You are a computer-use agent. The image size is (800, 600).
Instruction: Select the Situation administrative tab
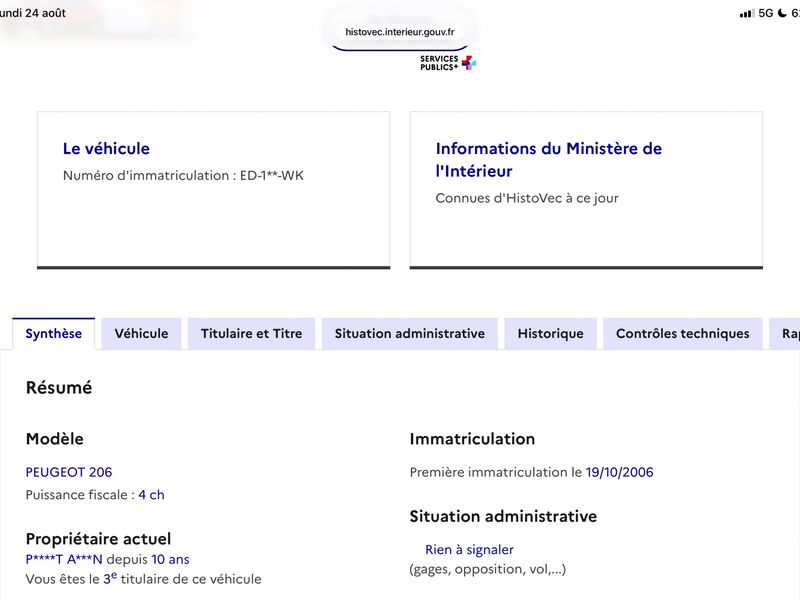pyautogui.click(x=410, y=334)
